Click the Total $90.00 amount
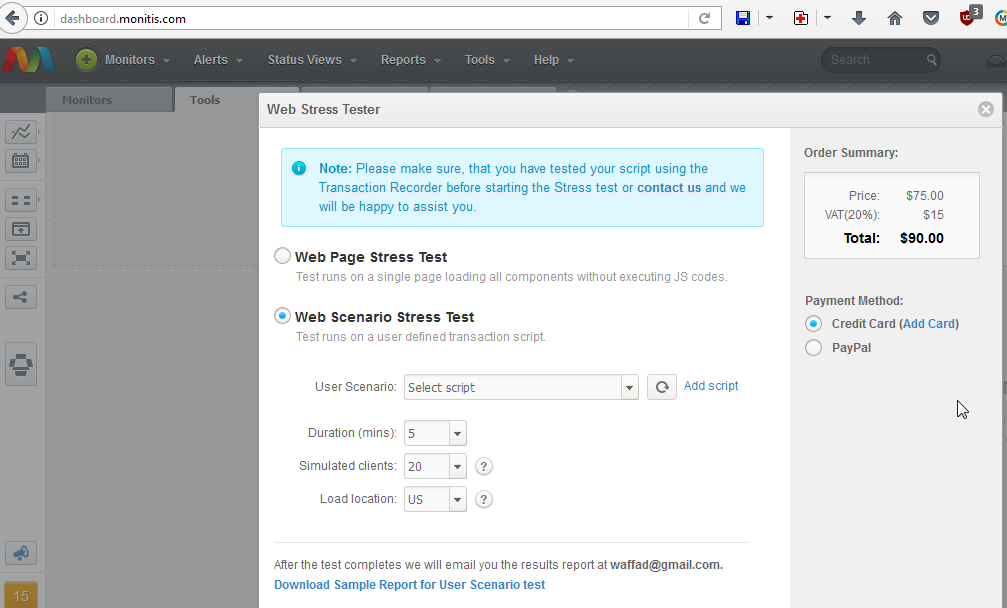 click(922, 238)
